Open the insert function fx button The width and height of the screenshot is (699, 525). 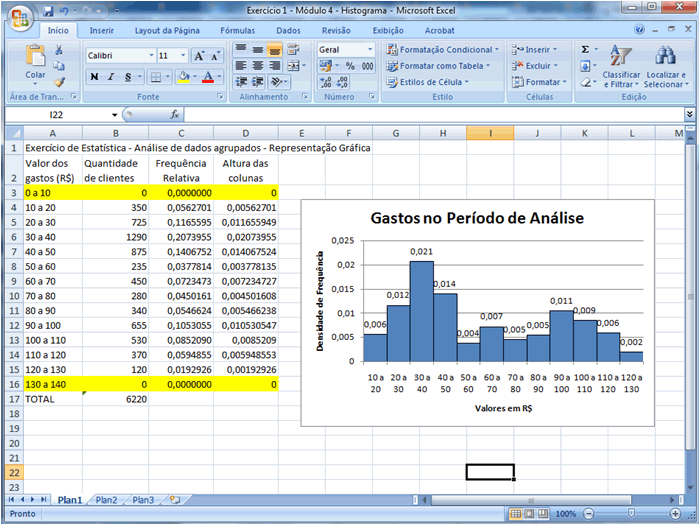click(x=175, y=115)
